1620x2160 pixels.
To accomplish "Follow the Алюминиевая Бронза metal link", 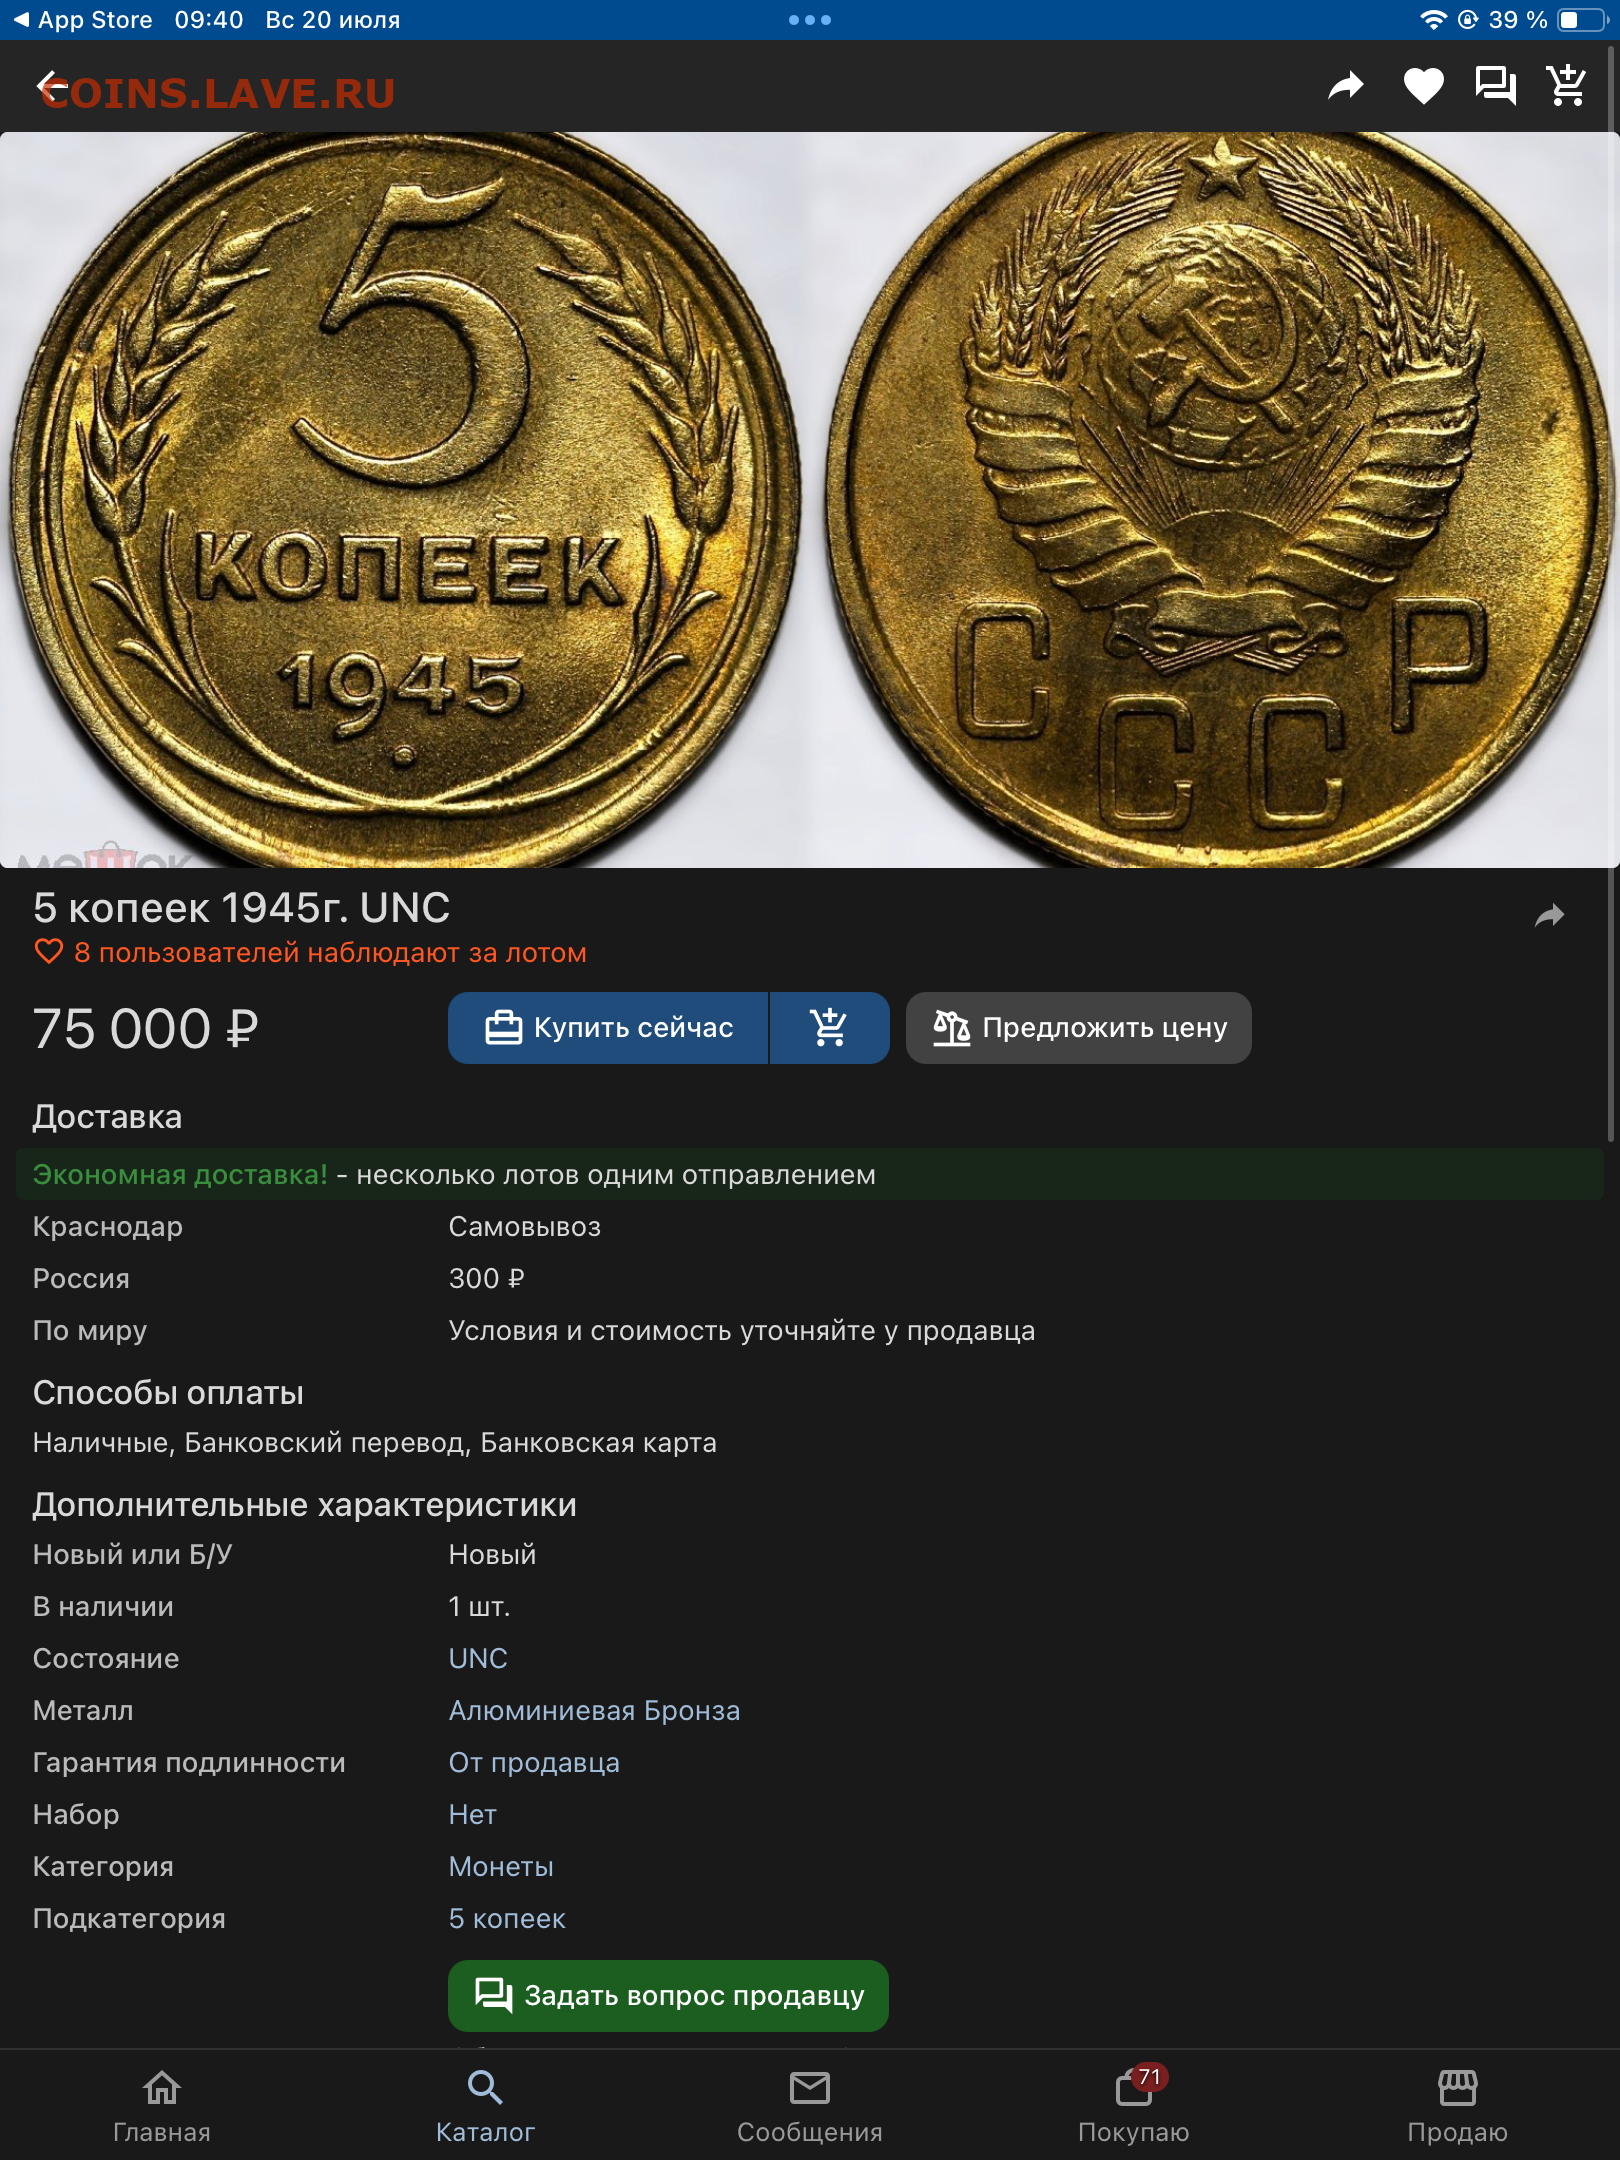I will coord(594,1711).
